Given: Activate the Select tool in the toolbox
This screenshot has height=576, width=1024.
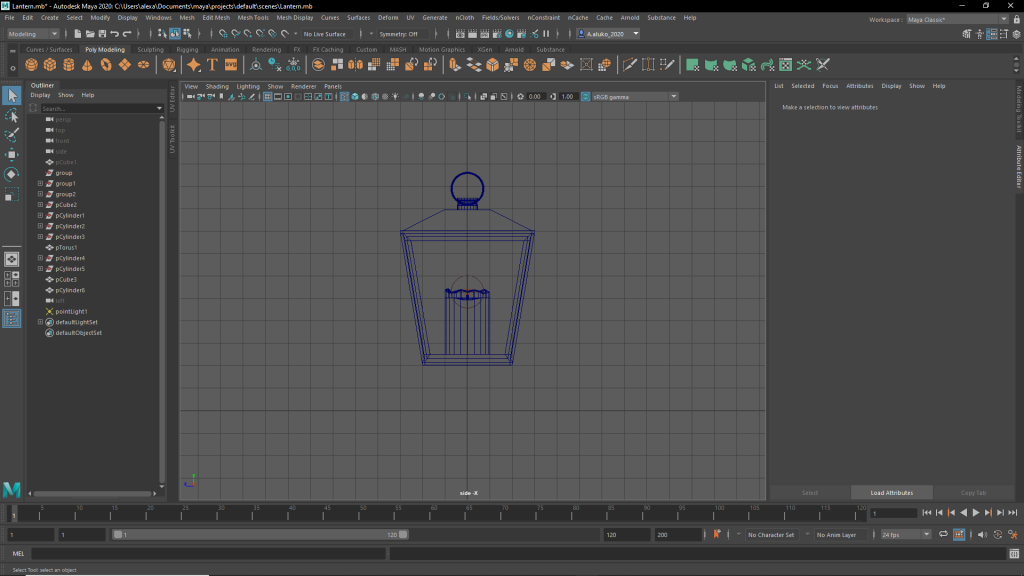Looking at the screenshot, I should [x=11, y=96].
